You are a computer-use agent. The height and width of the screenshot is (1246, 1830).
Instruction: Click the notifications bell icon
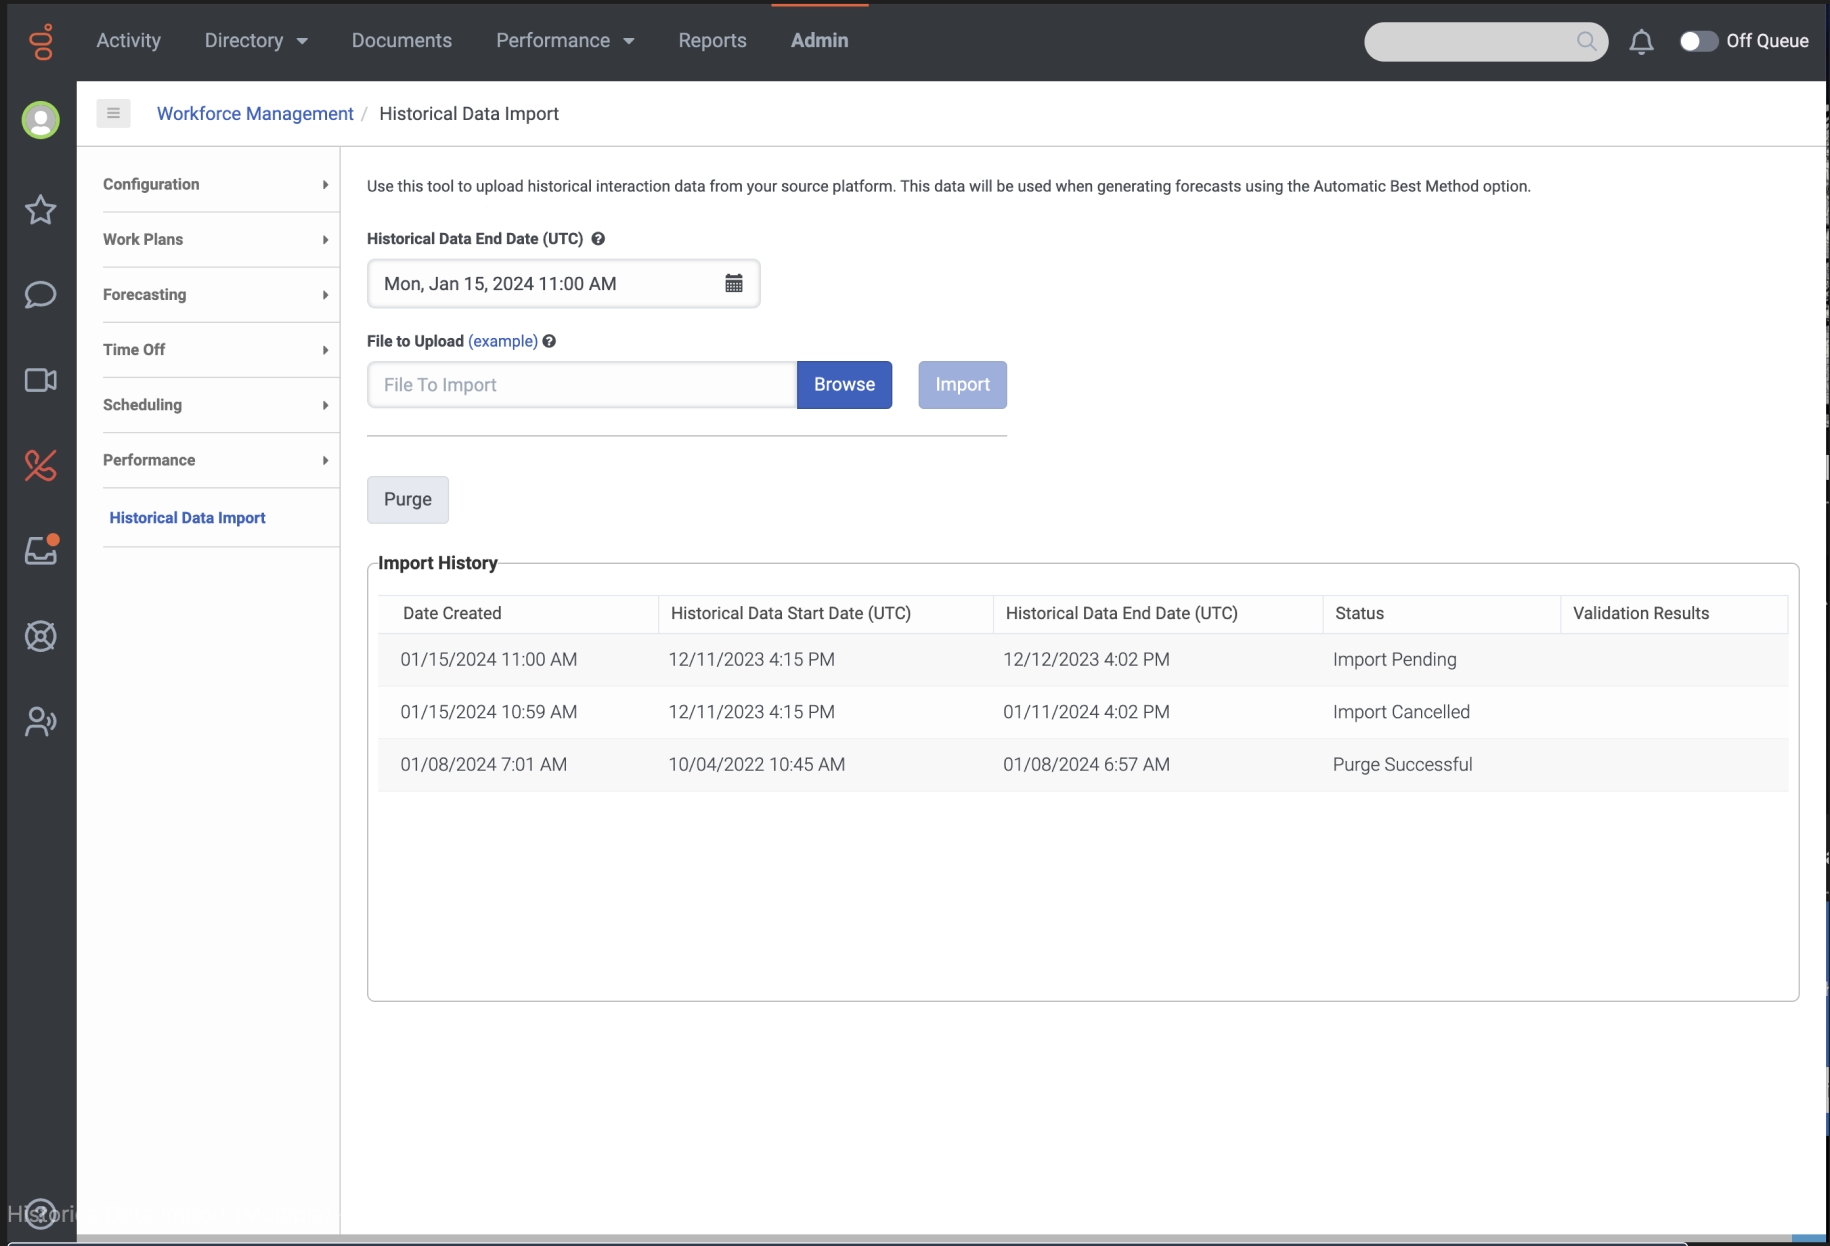1641,41
